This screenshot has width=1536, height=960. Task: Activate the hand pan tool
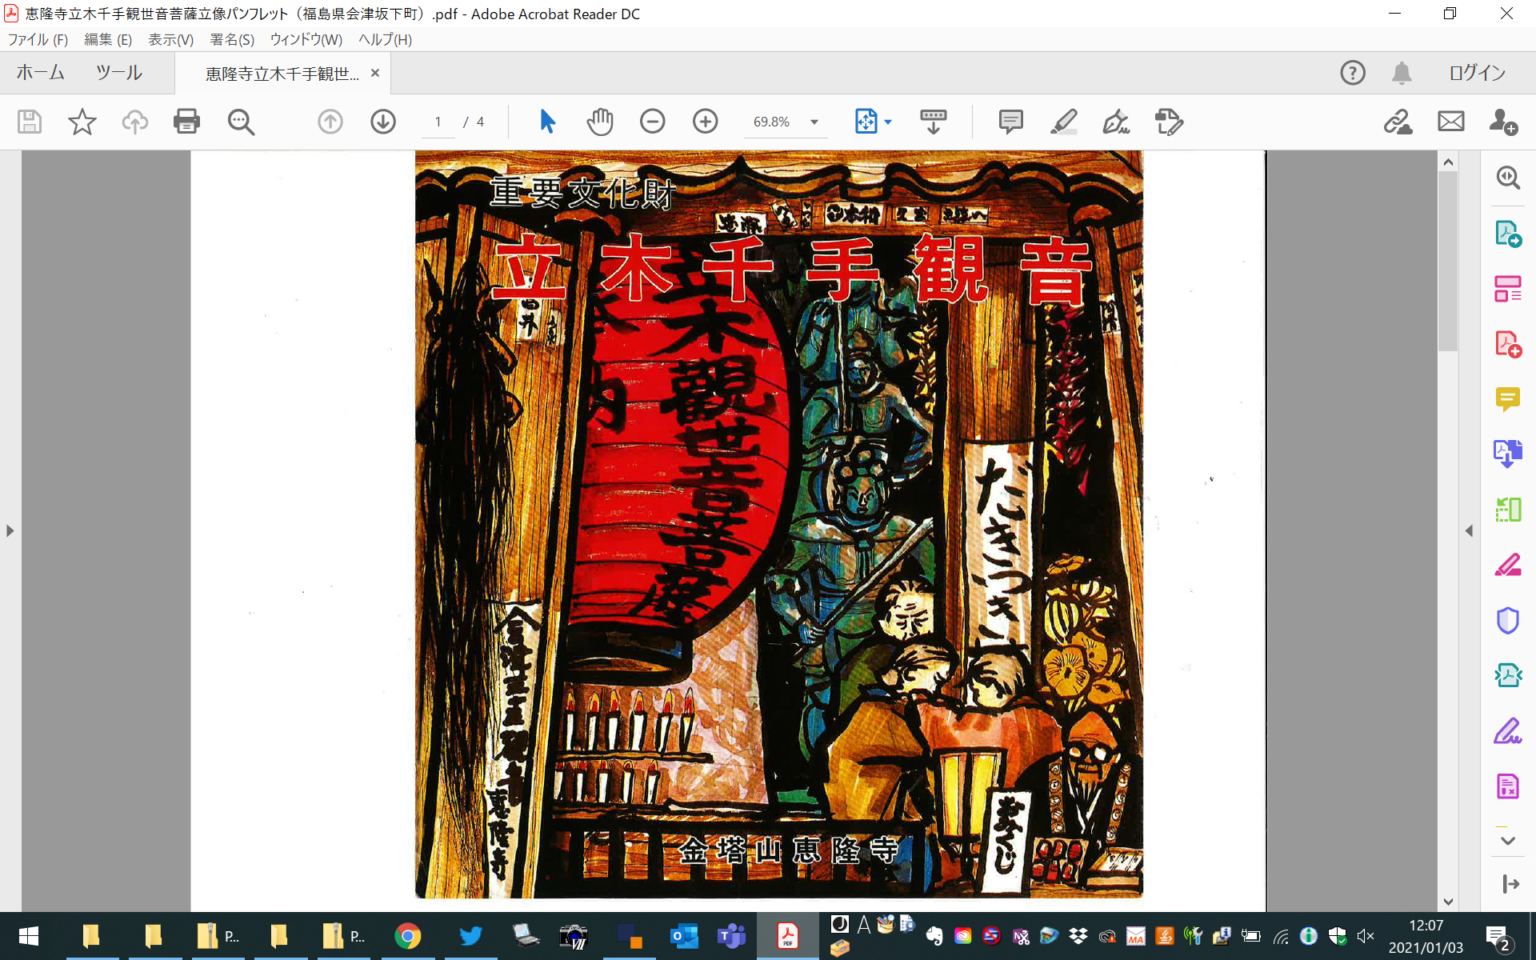(600, 122)
